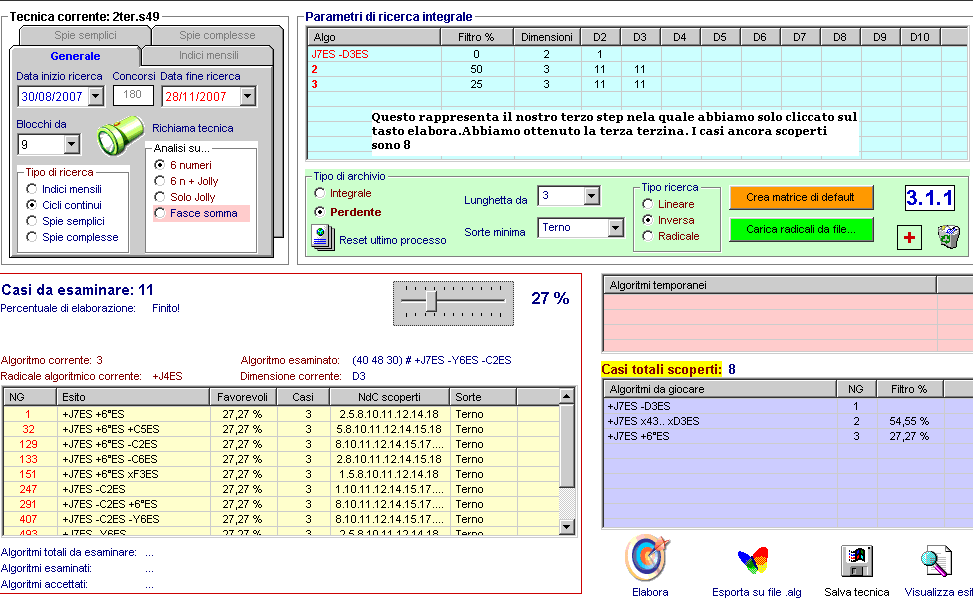Click the Richiama tecnica label

coord(192,128)
